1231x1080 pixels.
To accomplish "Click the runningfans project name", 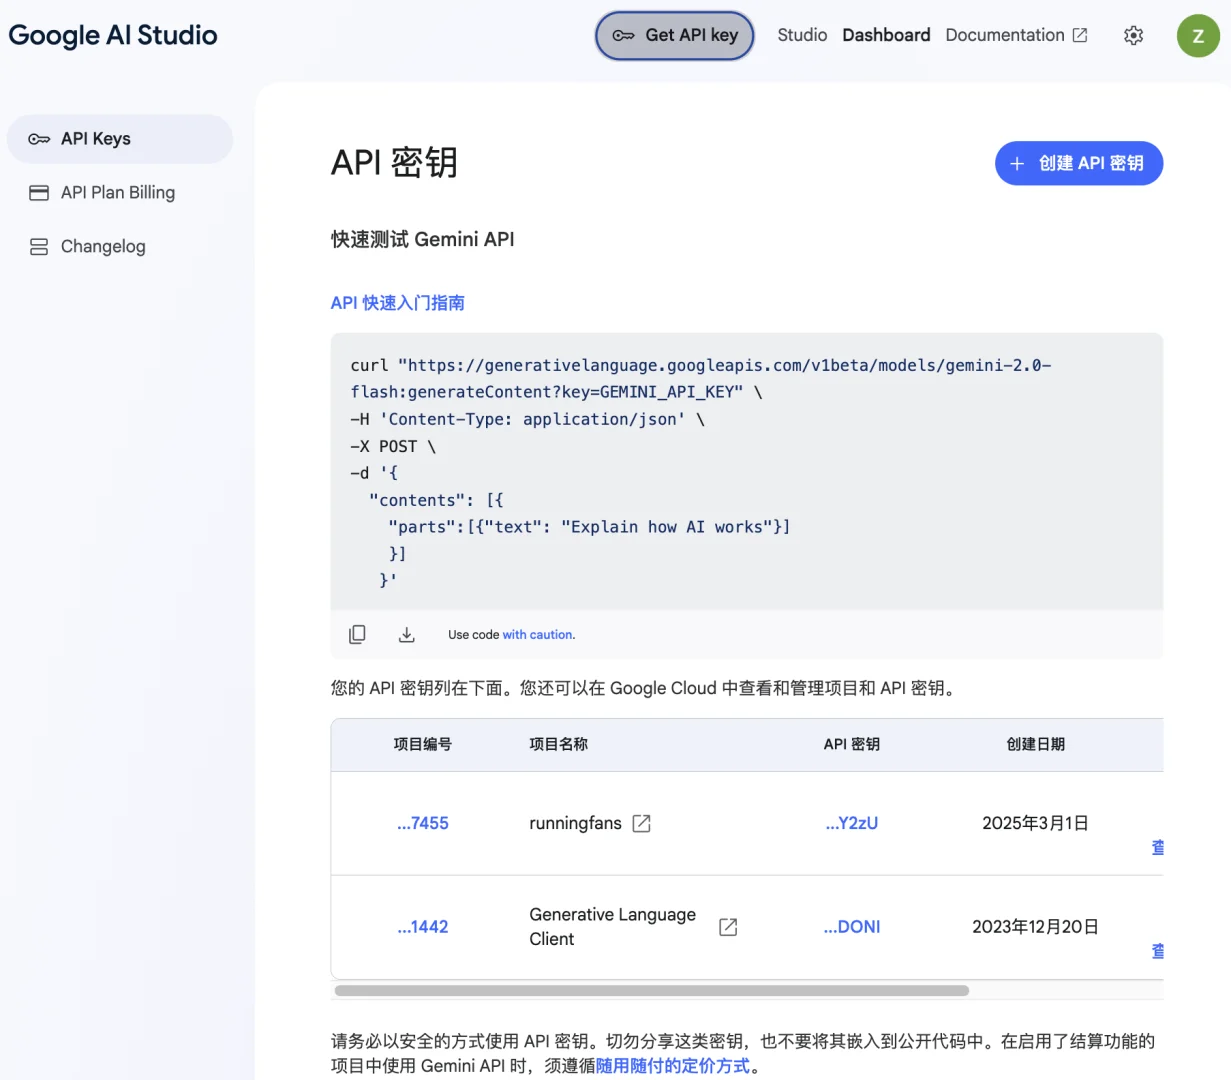I will tap(576, 823).
